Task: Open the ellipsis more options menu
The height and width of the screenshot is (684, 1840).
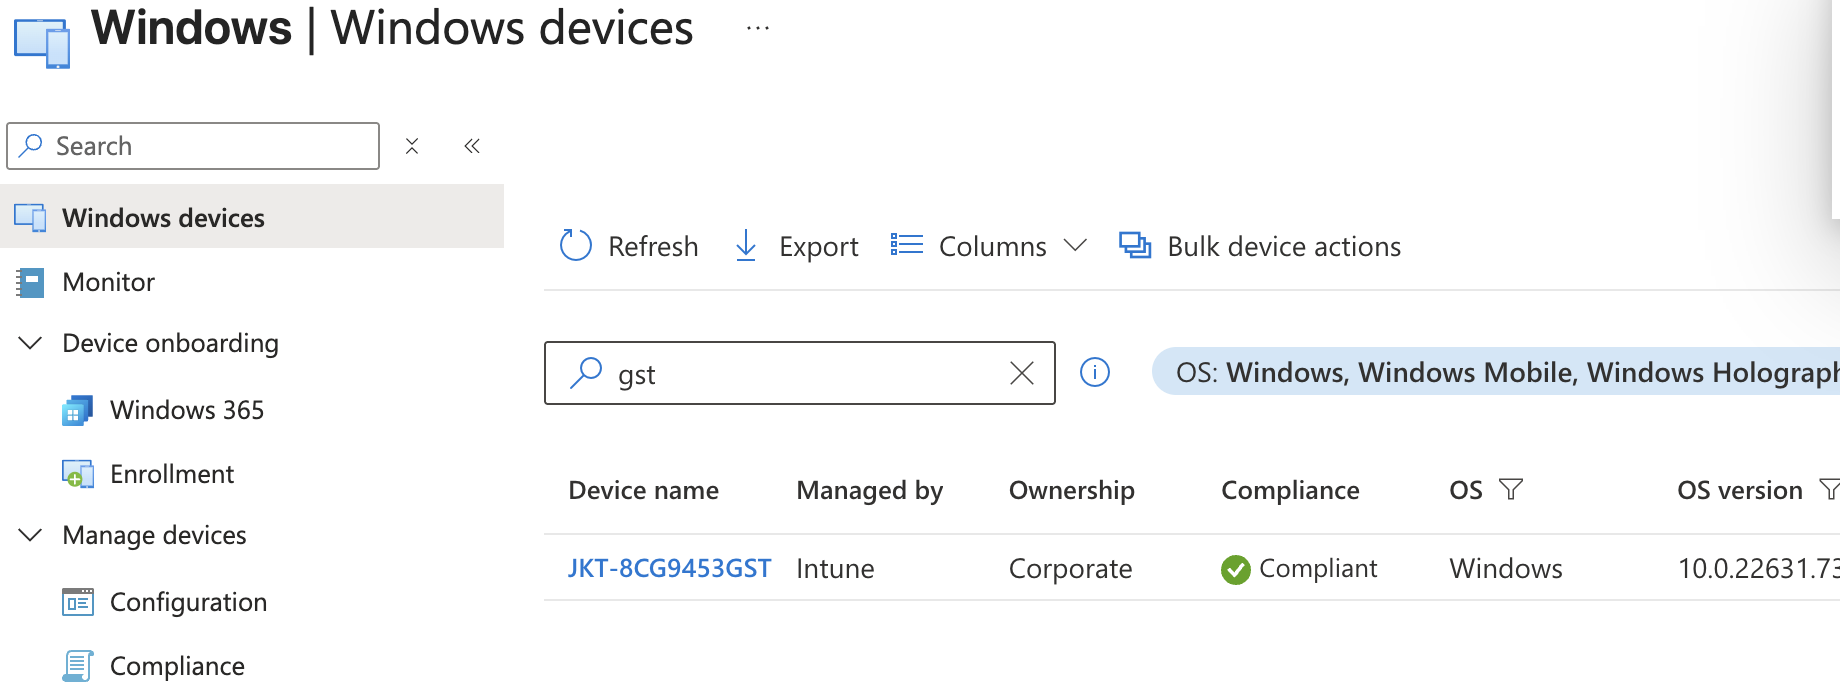Action: [x=758, y=28]
